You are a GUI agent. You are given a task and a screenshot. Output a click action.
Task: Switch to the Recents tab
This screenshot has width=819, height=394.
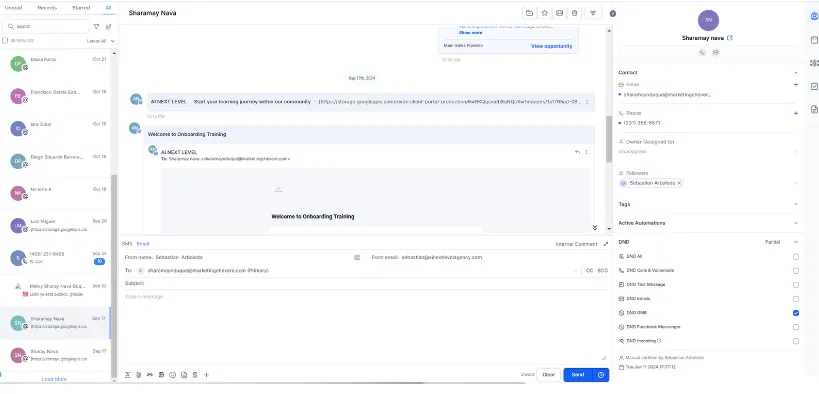click(48, 8)
